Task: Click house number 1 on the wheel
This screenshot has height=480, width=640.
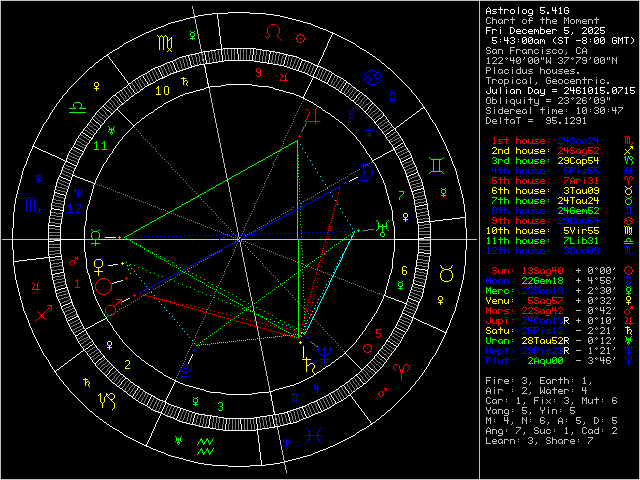Action: pyautogui.click(x=77, y=284)
